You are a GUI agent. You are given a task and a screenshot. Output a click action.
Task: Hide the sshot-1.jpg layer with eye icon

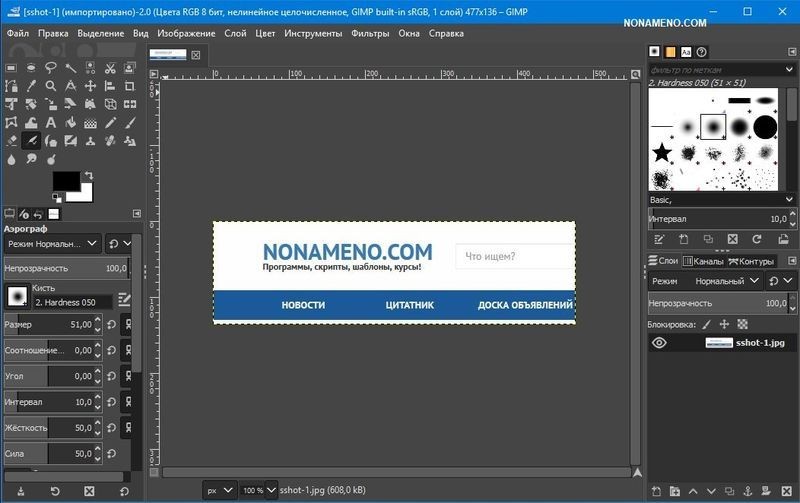[659, 342]
